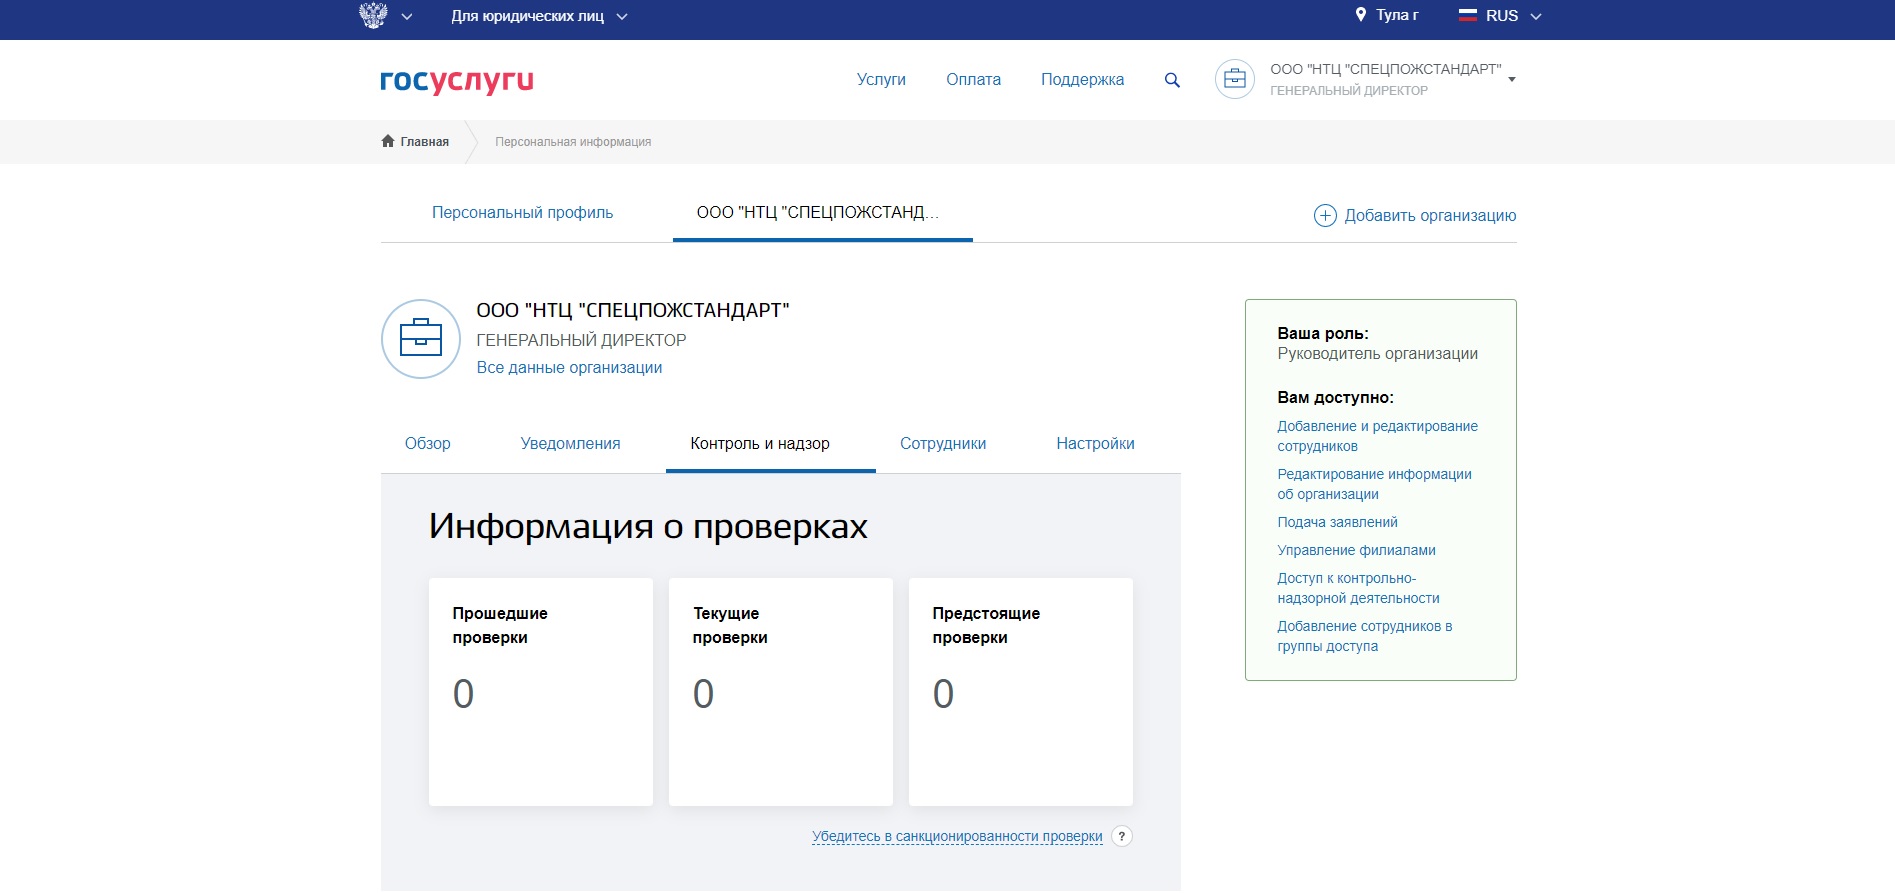Click the question mark help icon
Screen dimensions: 1895x893
[1122, 836]
